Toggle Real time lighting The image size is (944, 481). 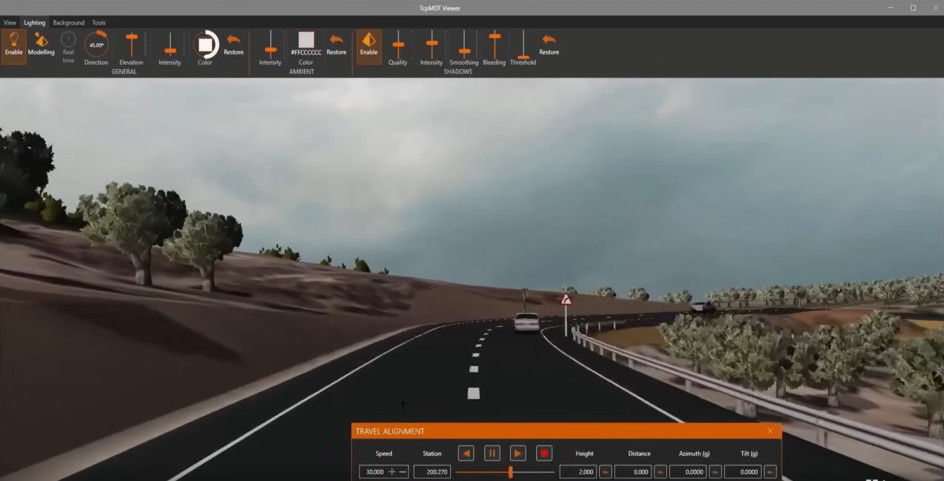(69, 47)
